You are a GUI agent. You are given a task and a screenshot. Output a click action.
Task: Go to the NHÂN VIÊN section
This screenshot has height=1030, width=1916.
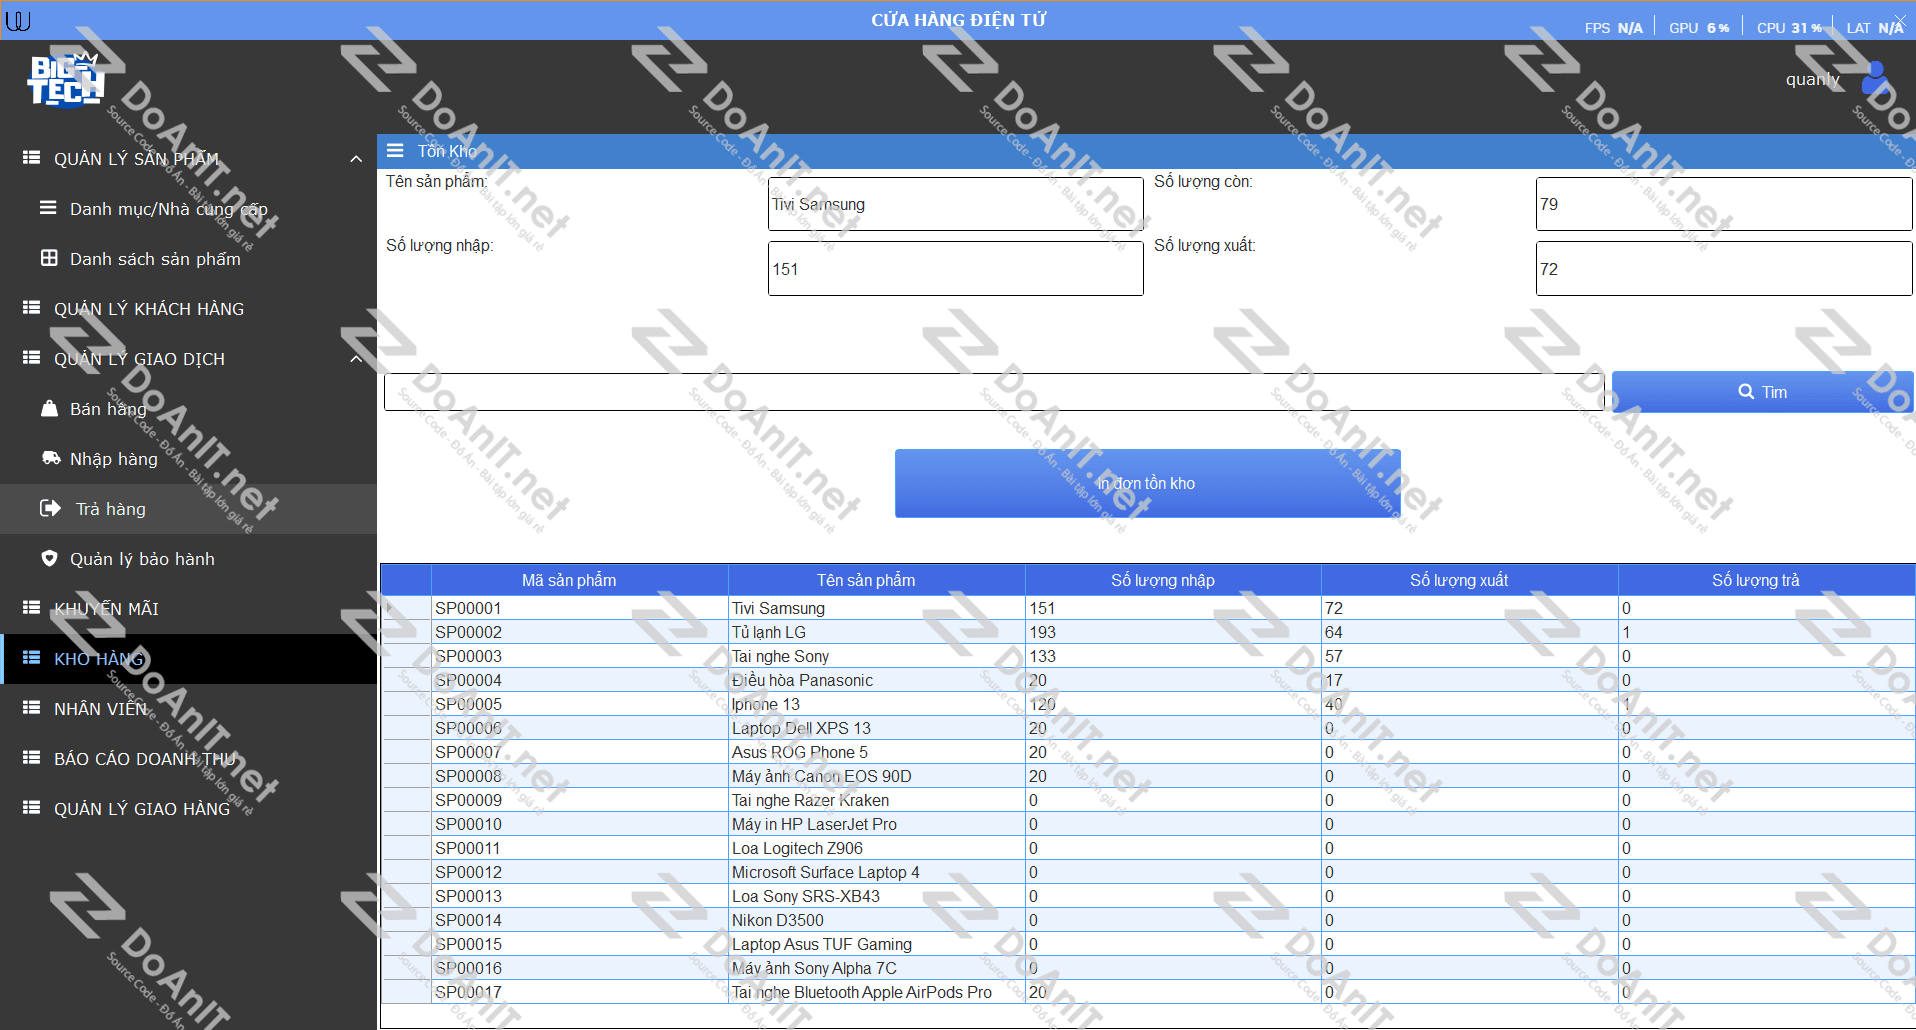tap(100, 709)
